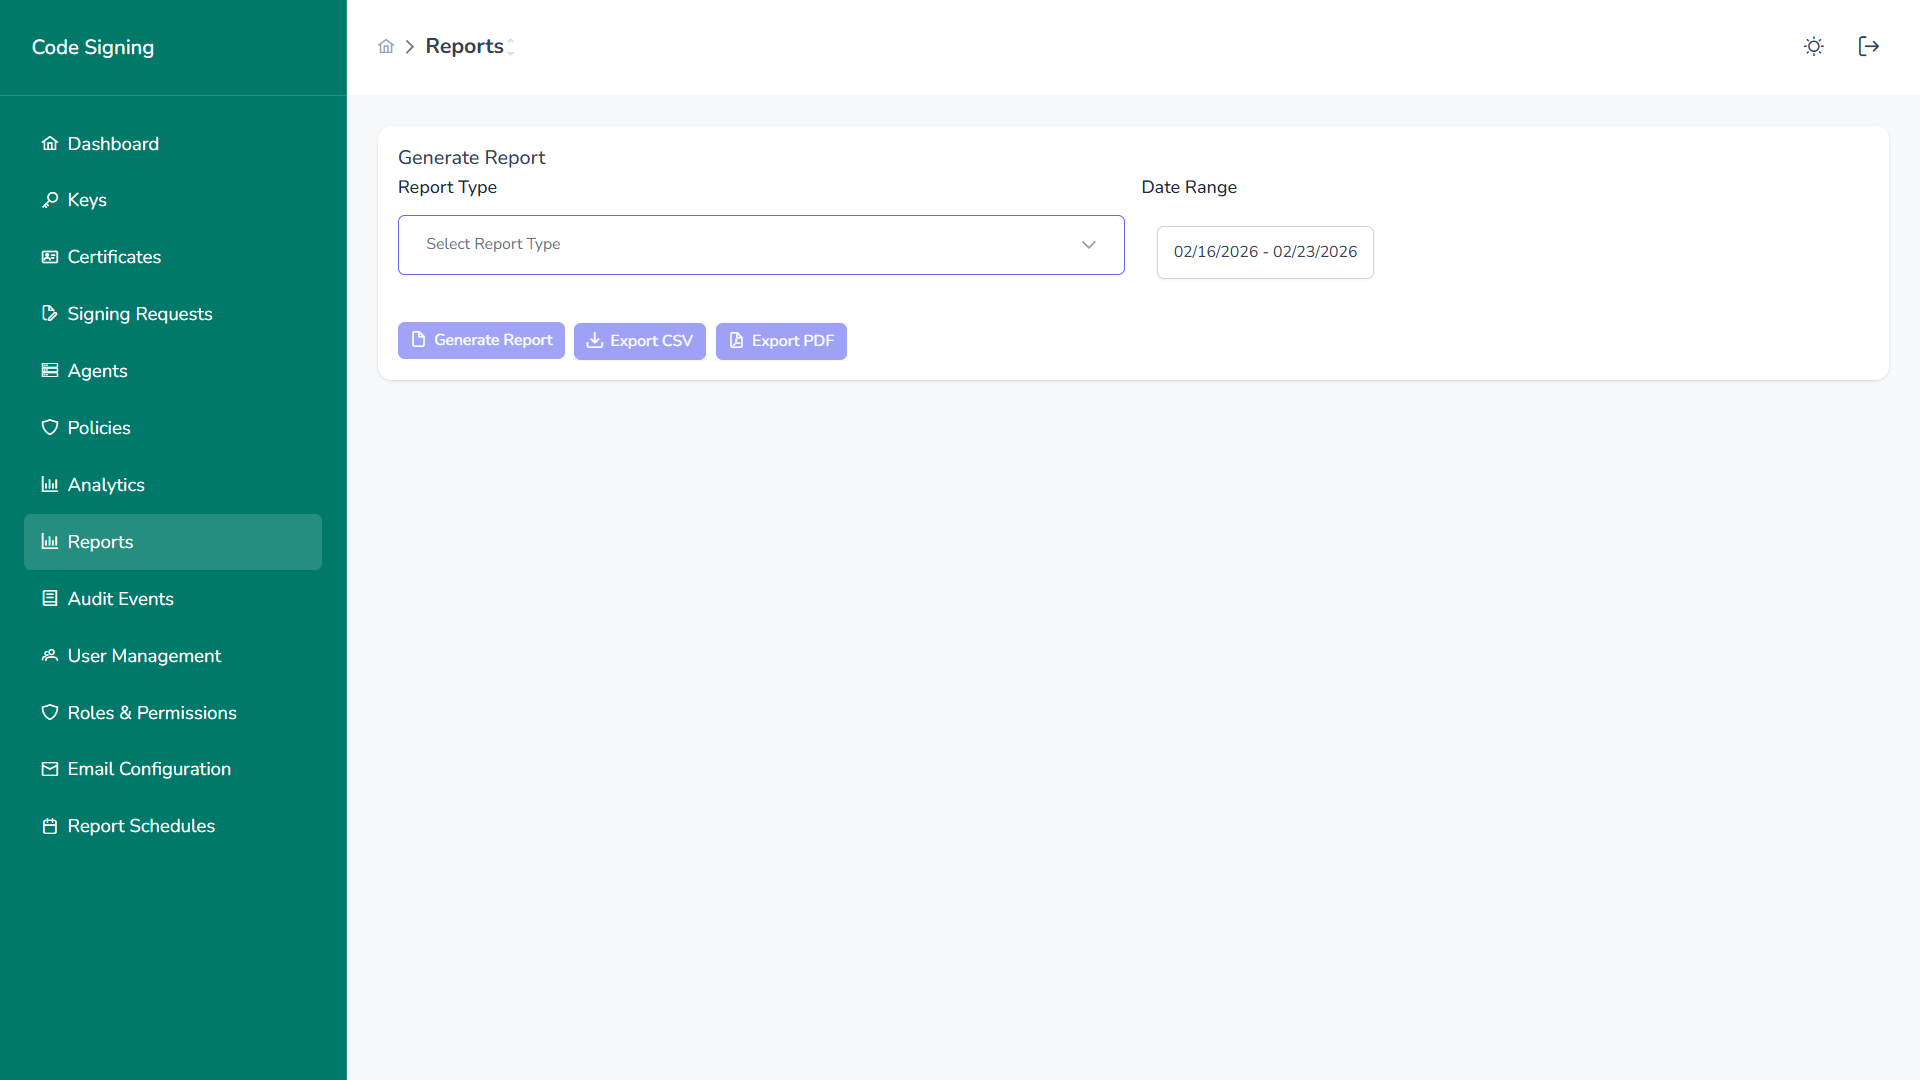Select the Agents icon in the sidebar
The width and height of the screenshot is (1920, 1080).
[49, 370]
